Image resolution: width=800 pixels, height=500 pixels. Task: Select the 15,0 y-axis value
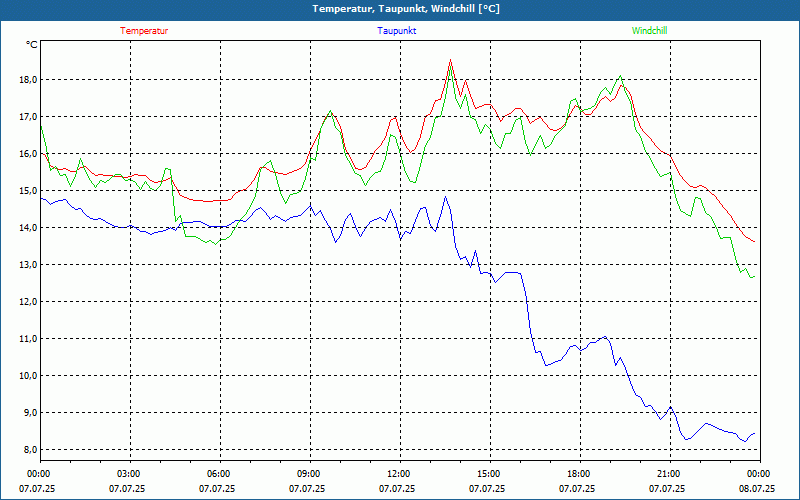point(29,191)
